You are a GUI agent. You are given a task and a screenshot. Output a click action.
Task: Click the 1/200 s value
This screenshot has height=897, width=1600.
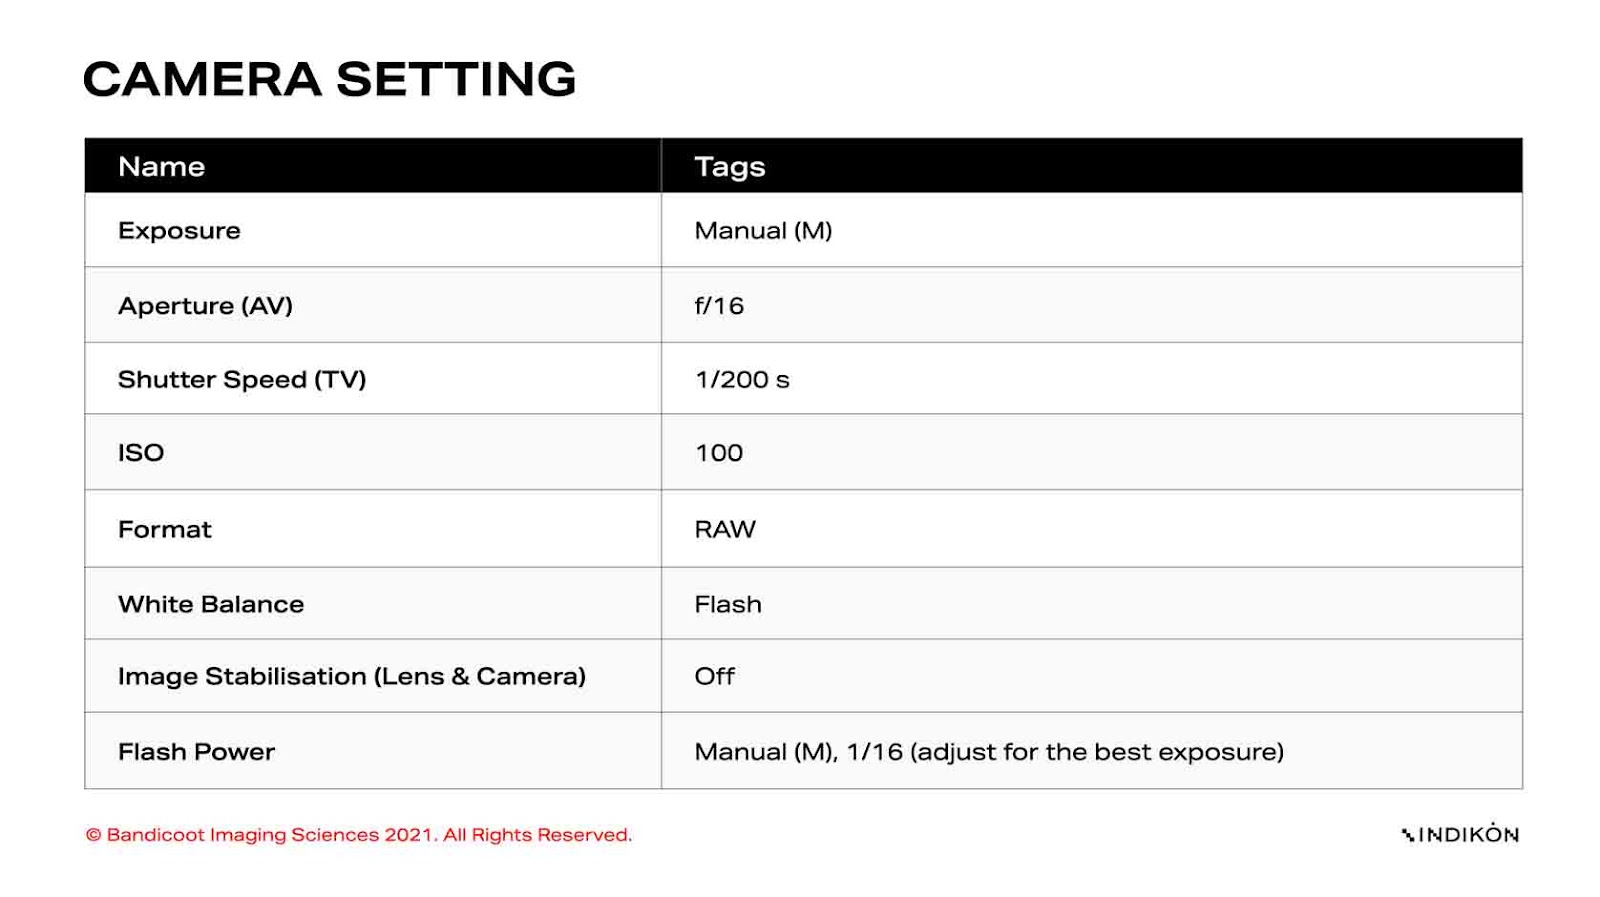742,380
